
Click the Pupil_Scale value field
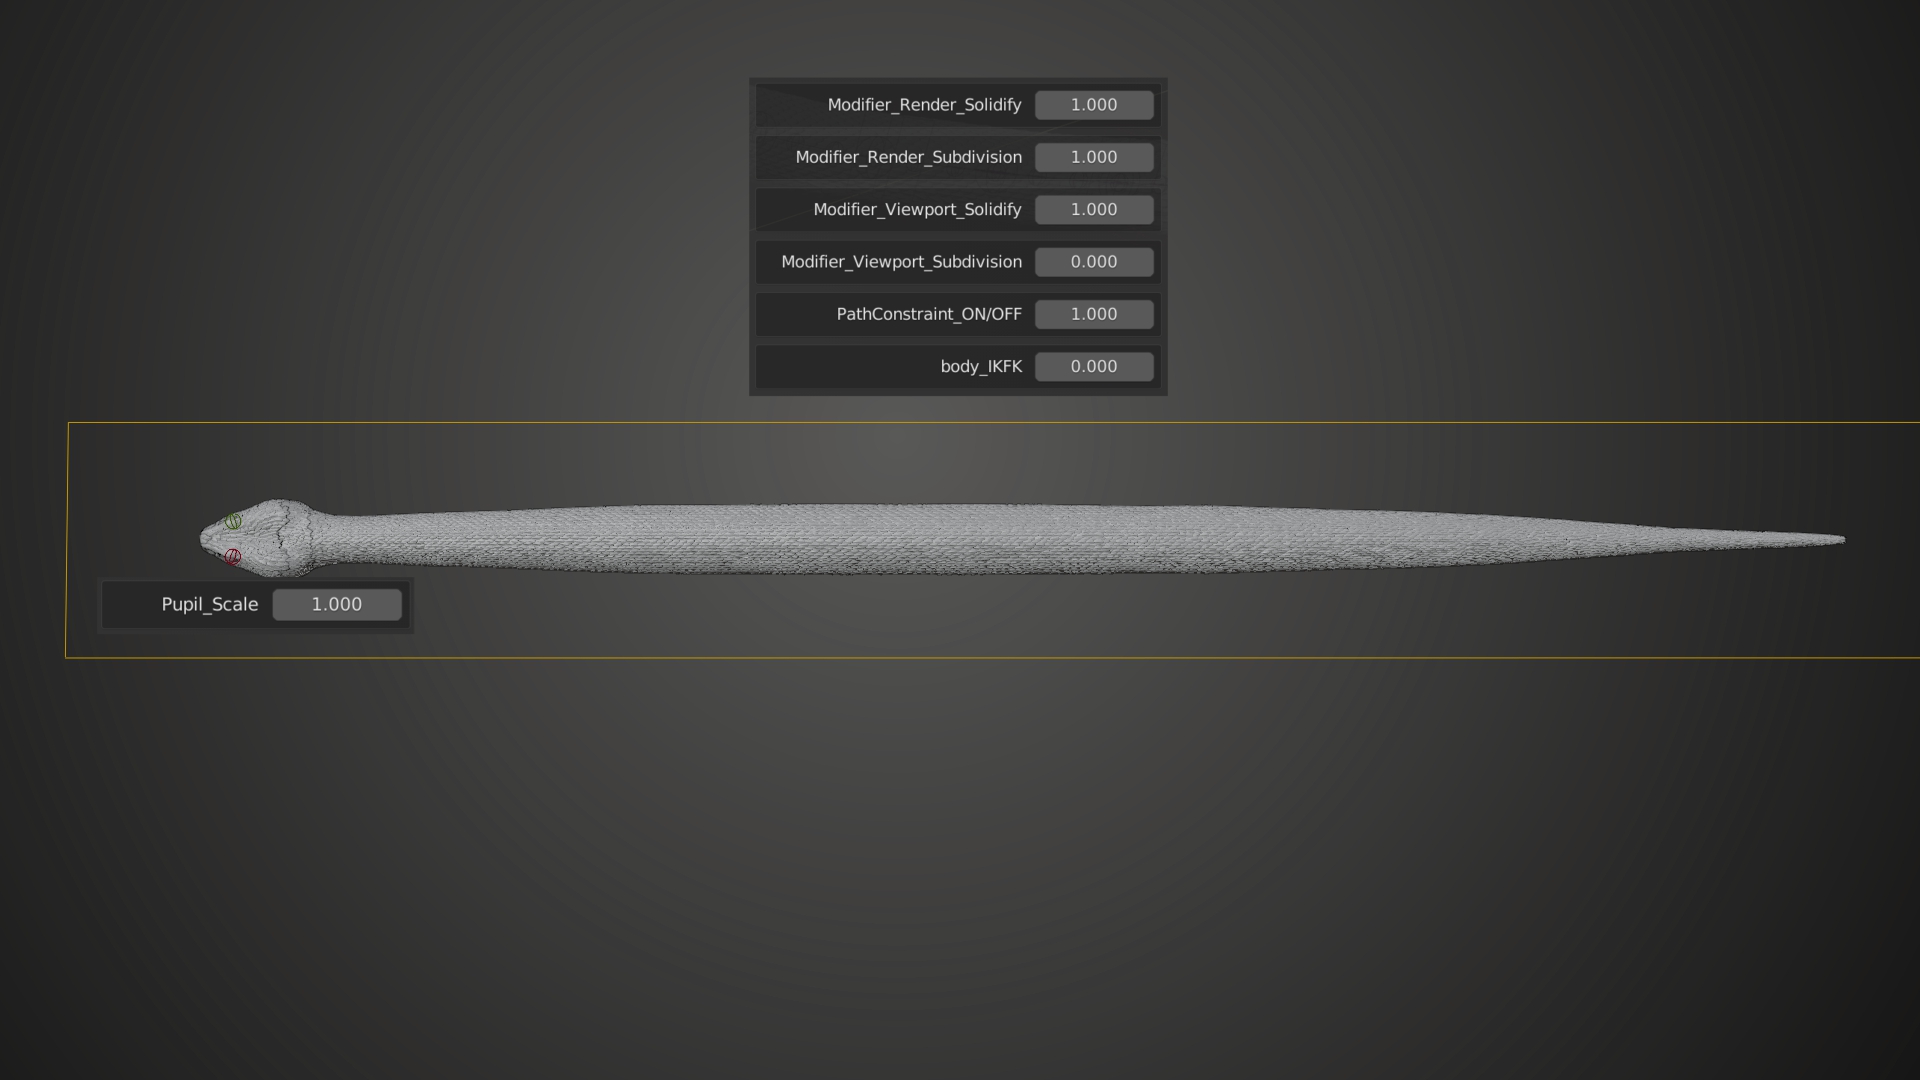click(x=337, y=605)
